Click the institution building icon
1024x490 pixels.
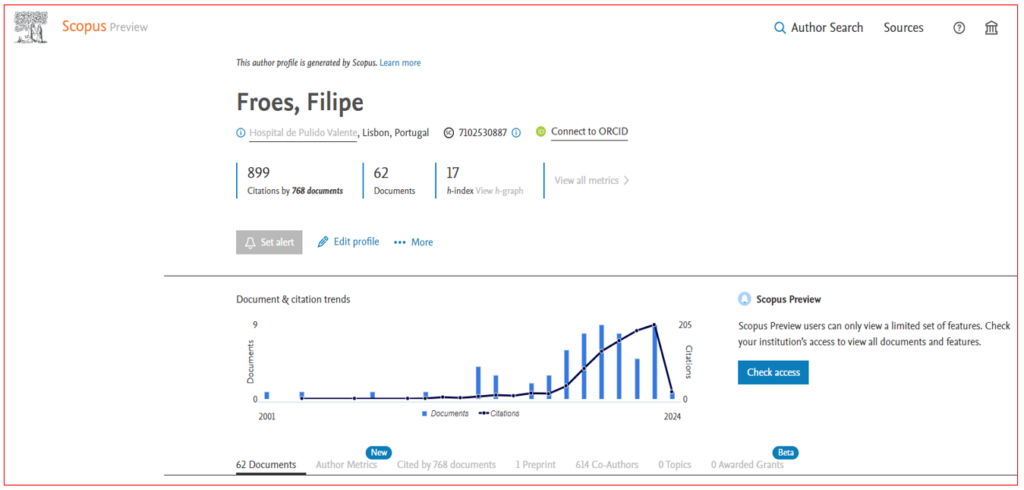991,28
